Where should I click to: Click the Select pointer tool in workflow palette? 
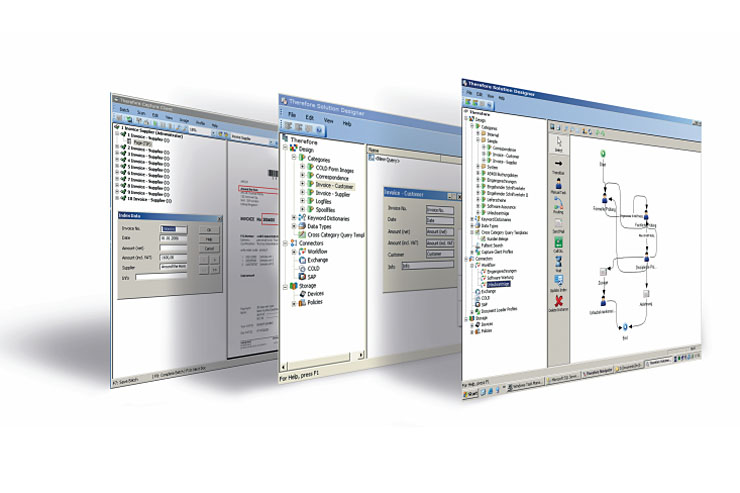click(557, 144)
